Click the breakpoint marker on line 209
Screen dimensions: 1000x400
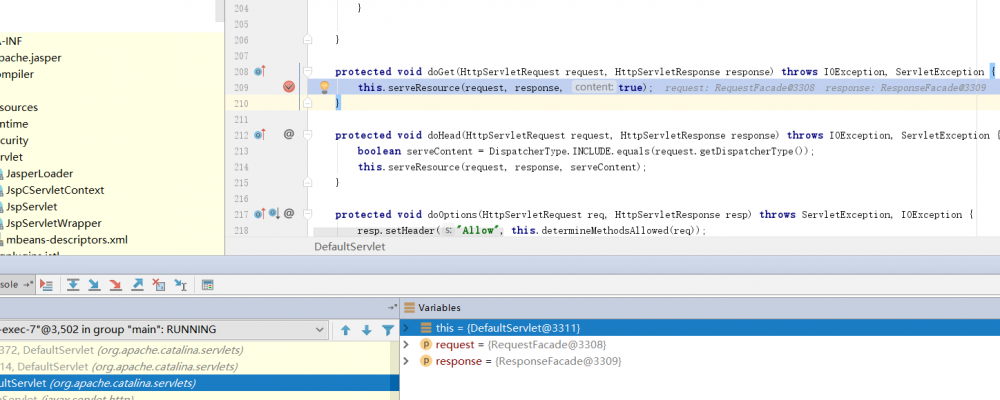coord(289,87)
